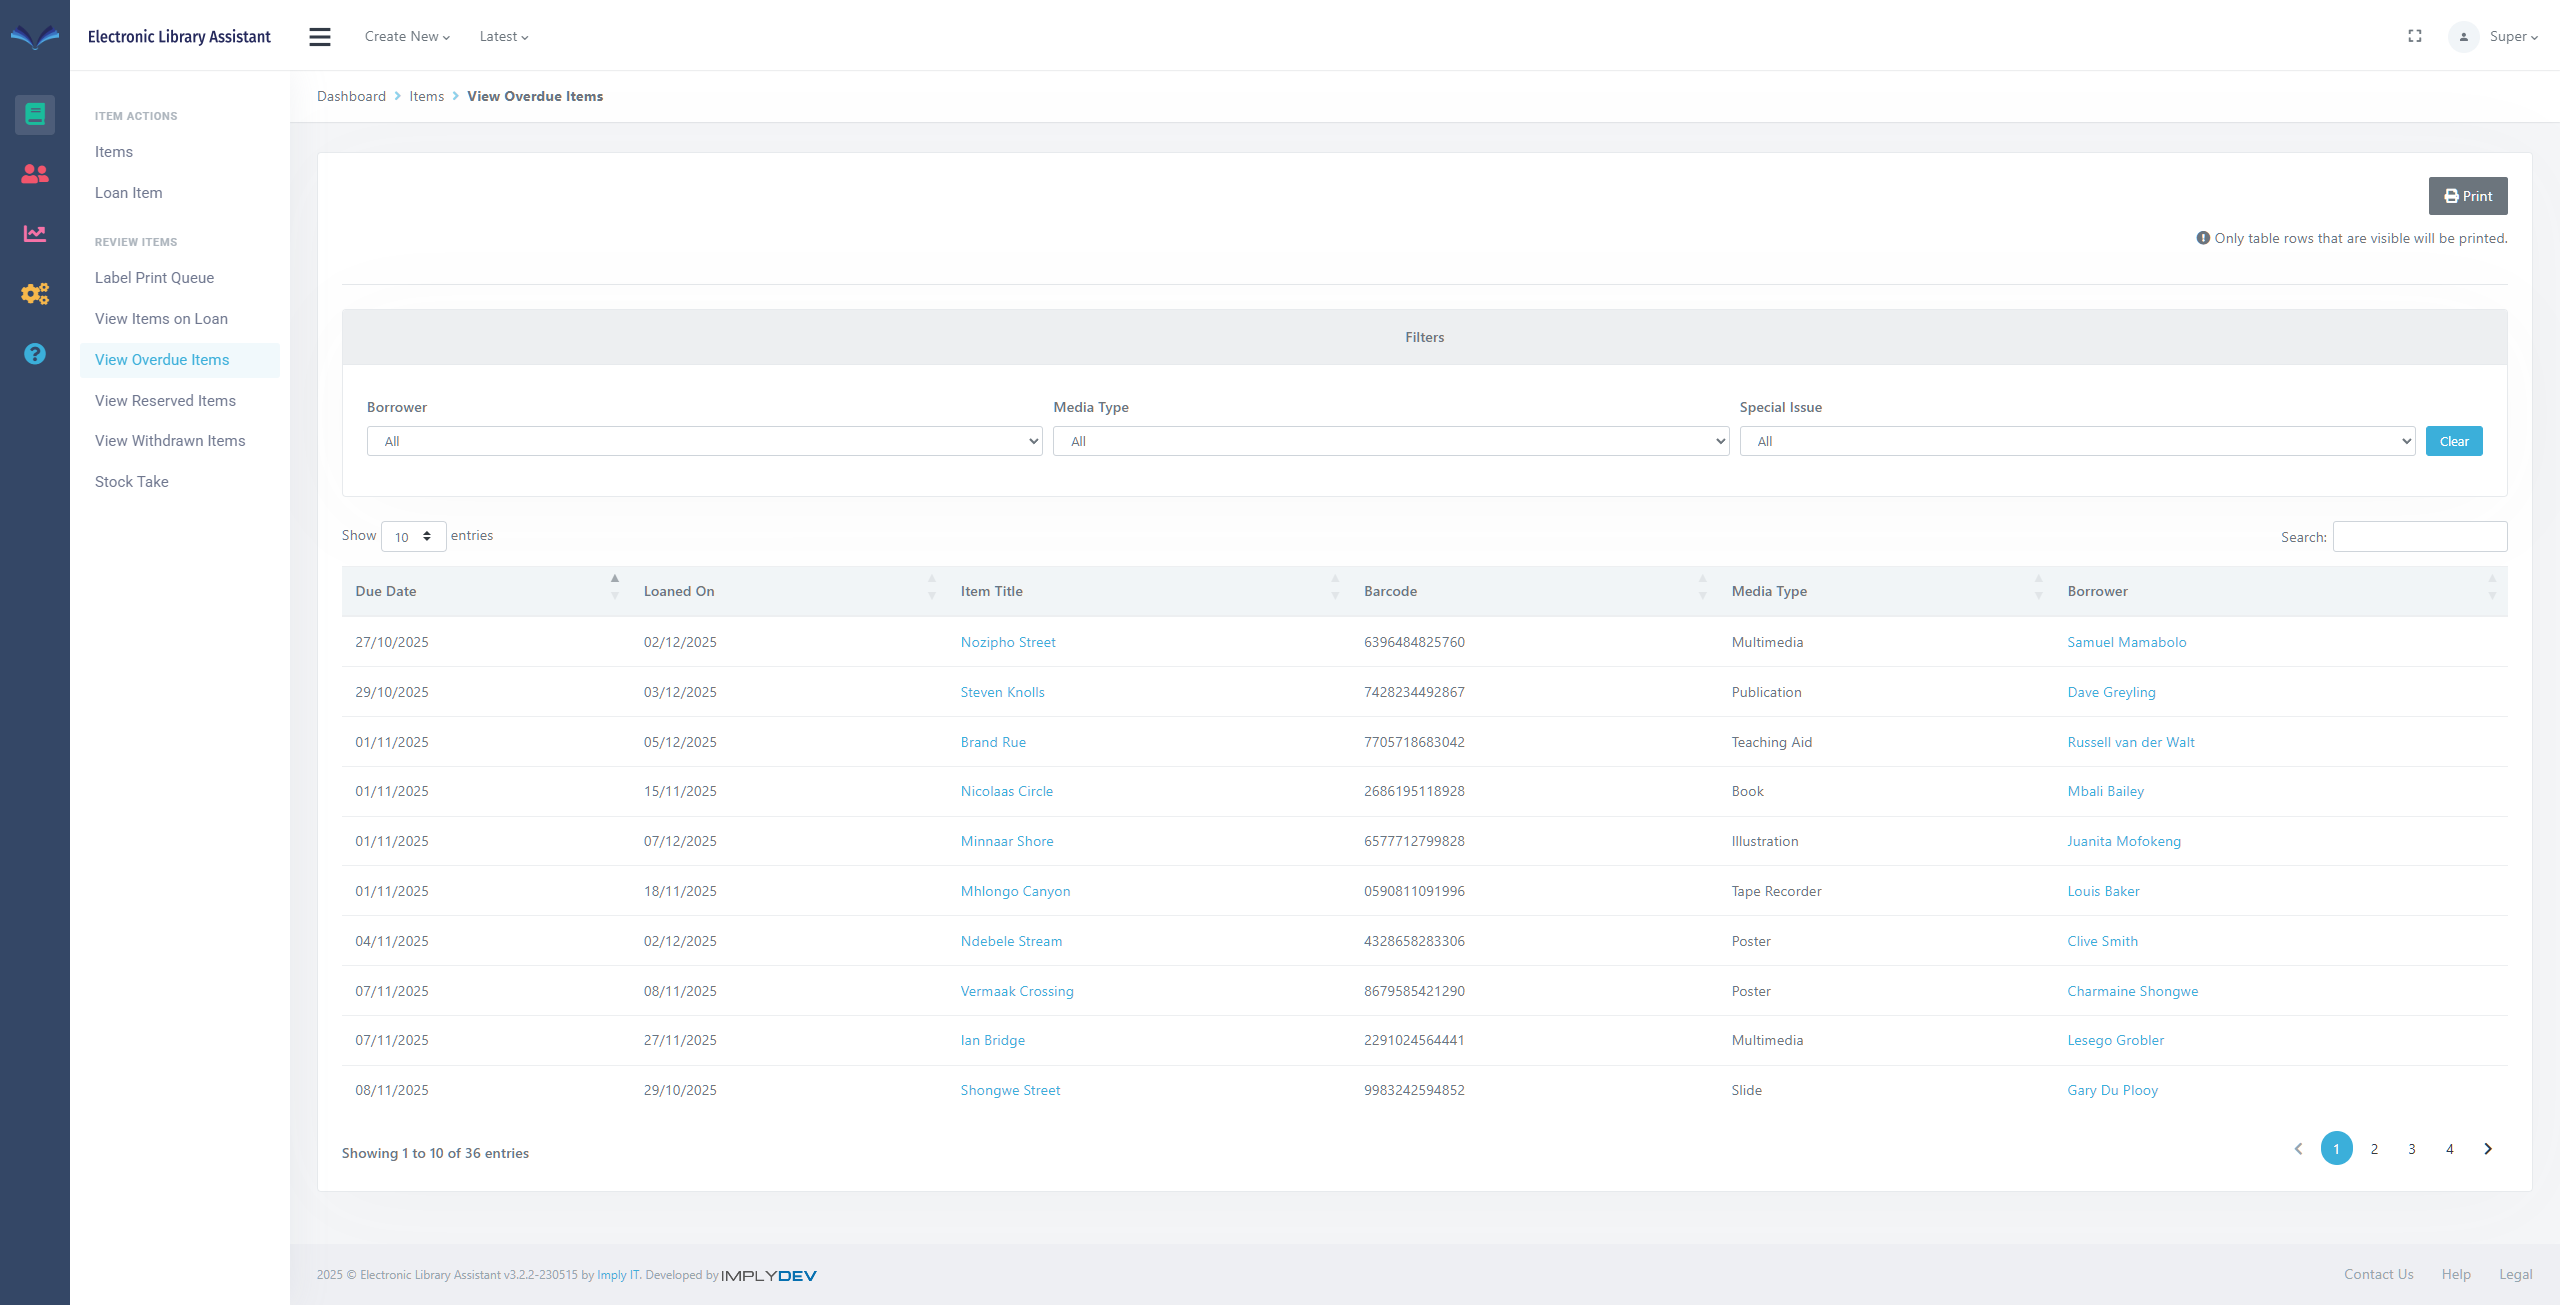Expand the Create New menu
The width and height of the screenshot is (2560, 1306).
click(x=407, y=37)
